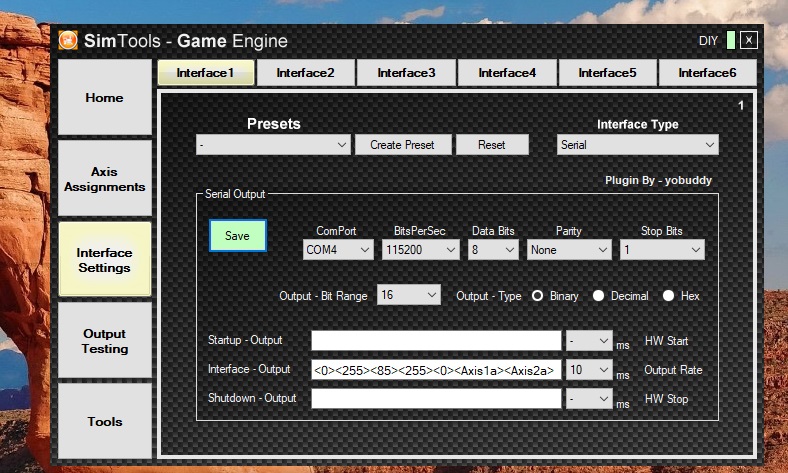
Task: Click the 'BitsPerSec' label
Action: 420,231
